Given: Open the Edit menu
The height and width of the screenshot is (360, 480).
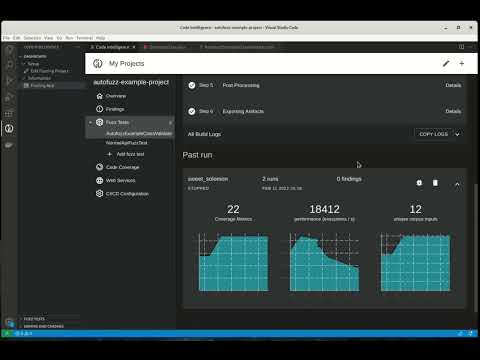Looking at the screenshot, I should 17,38.
